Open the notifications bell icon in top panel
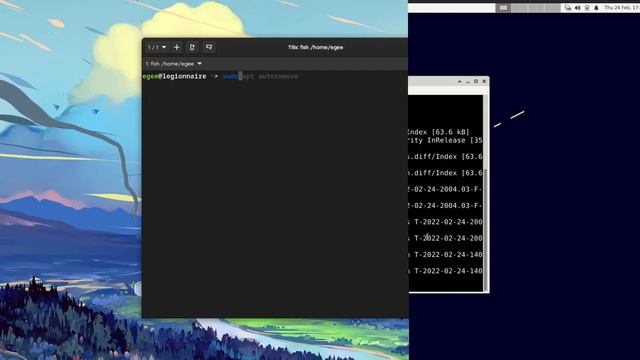 click(x=596, y=8)
